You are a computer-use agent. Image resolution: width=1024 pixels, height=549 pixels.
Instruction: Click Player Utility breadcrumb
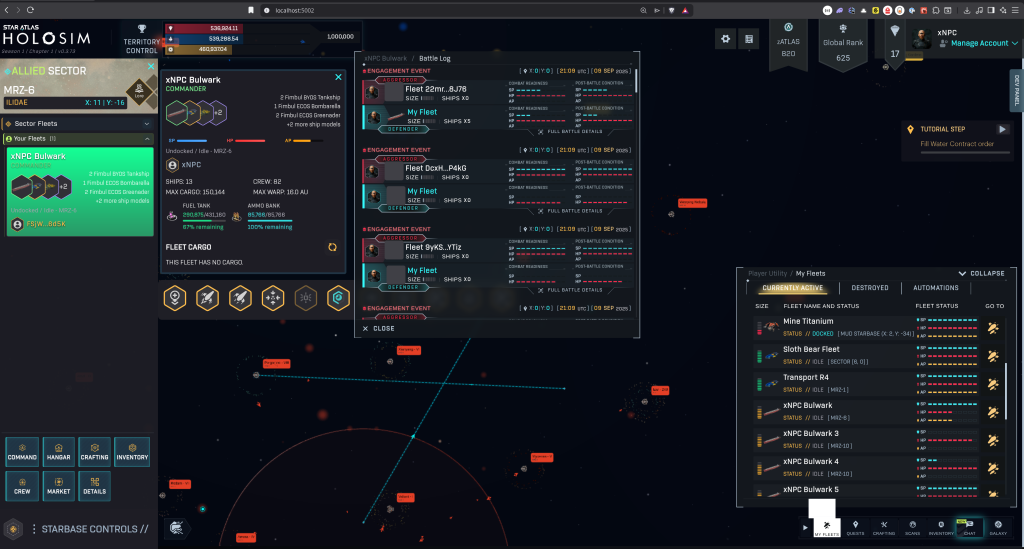click(767, 274)
